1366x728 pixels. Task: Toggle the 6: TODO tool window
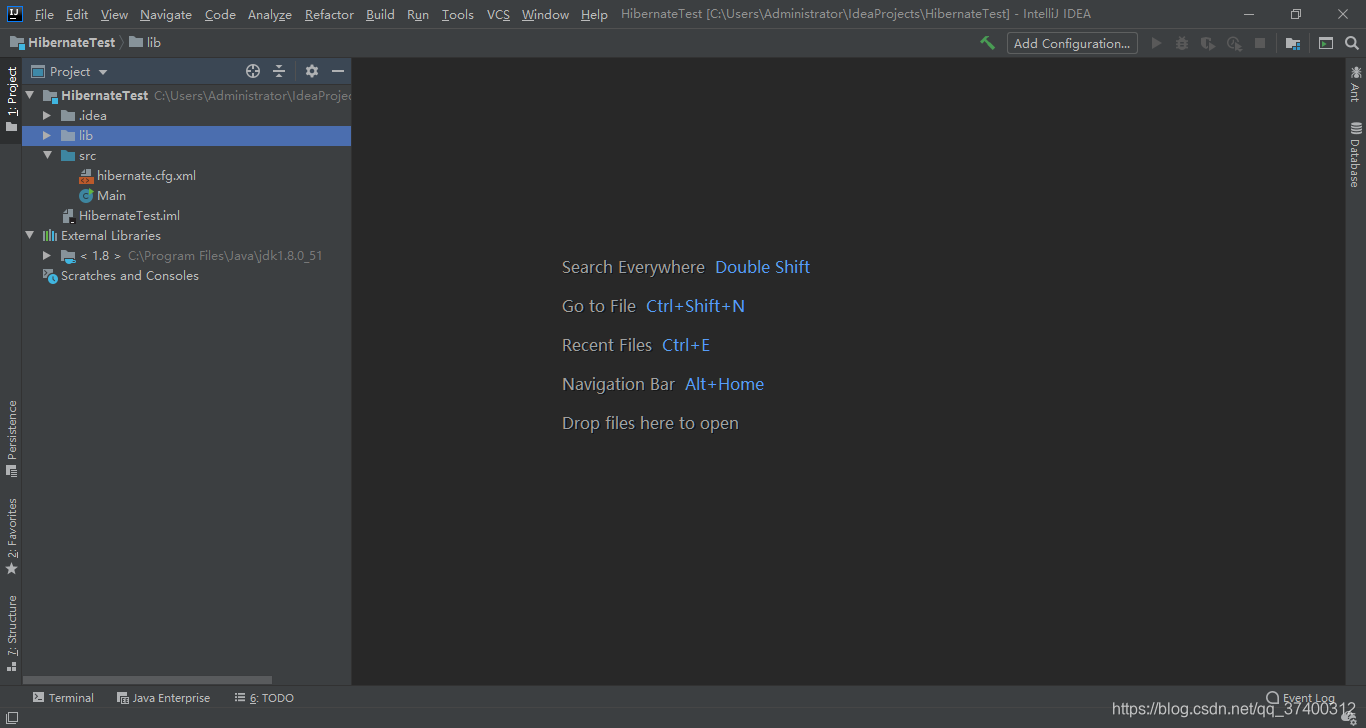pos(264,698)
